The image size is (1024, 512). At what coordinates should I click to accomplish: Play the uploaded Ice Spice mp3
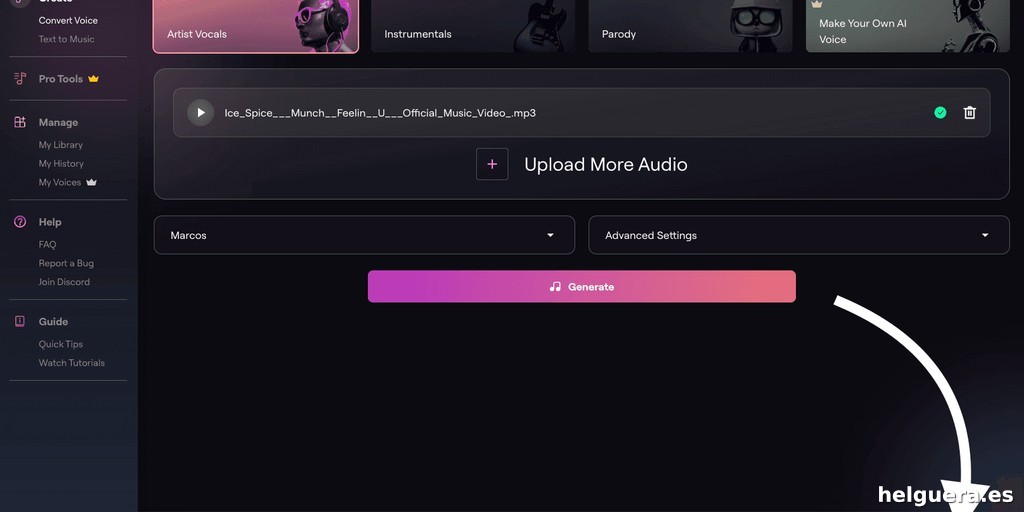coord(201,113)
